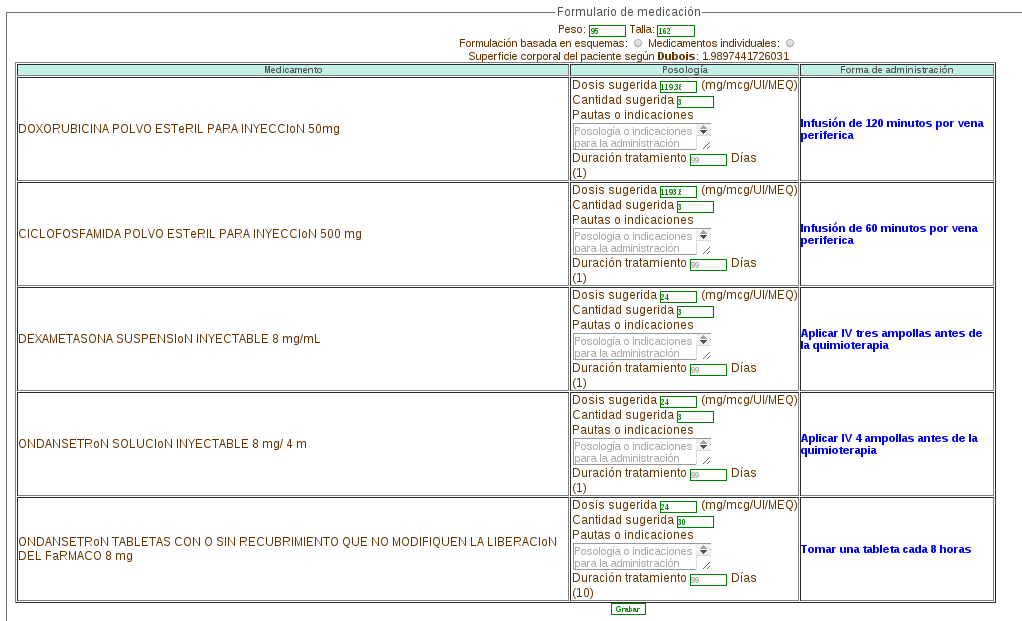Click the Ciclofosfamida 'Cantidad sugerida' field

(x=695, y=207)
